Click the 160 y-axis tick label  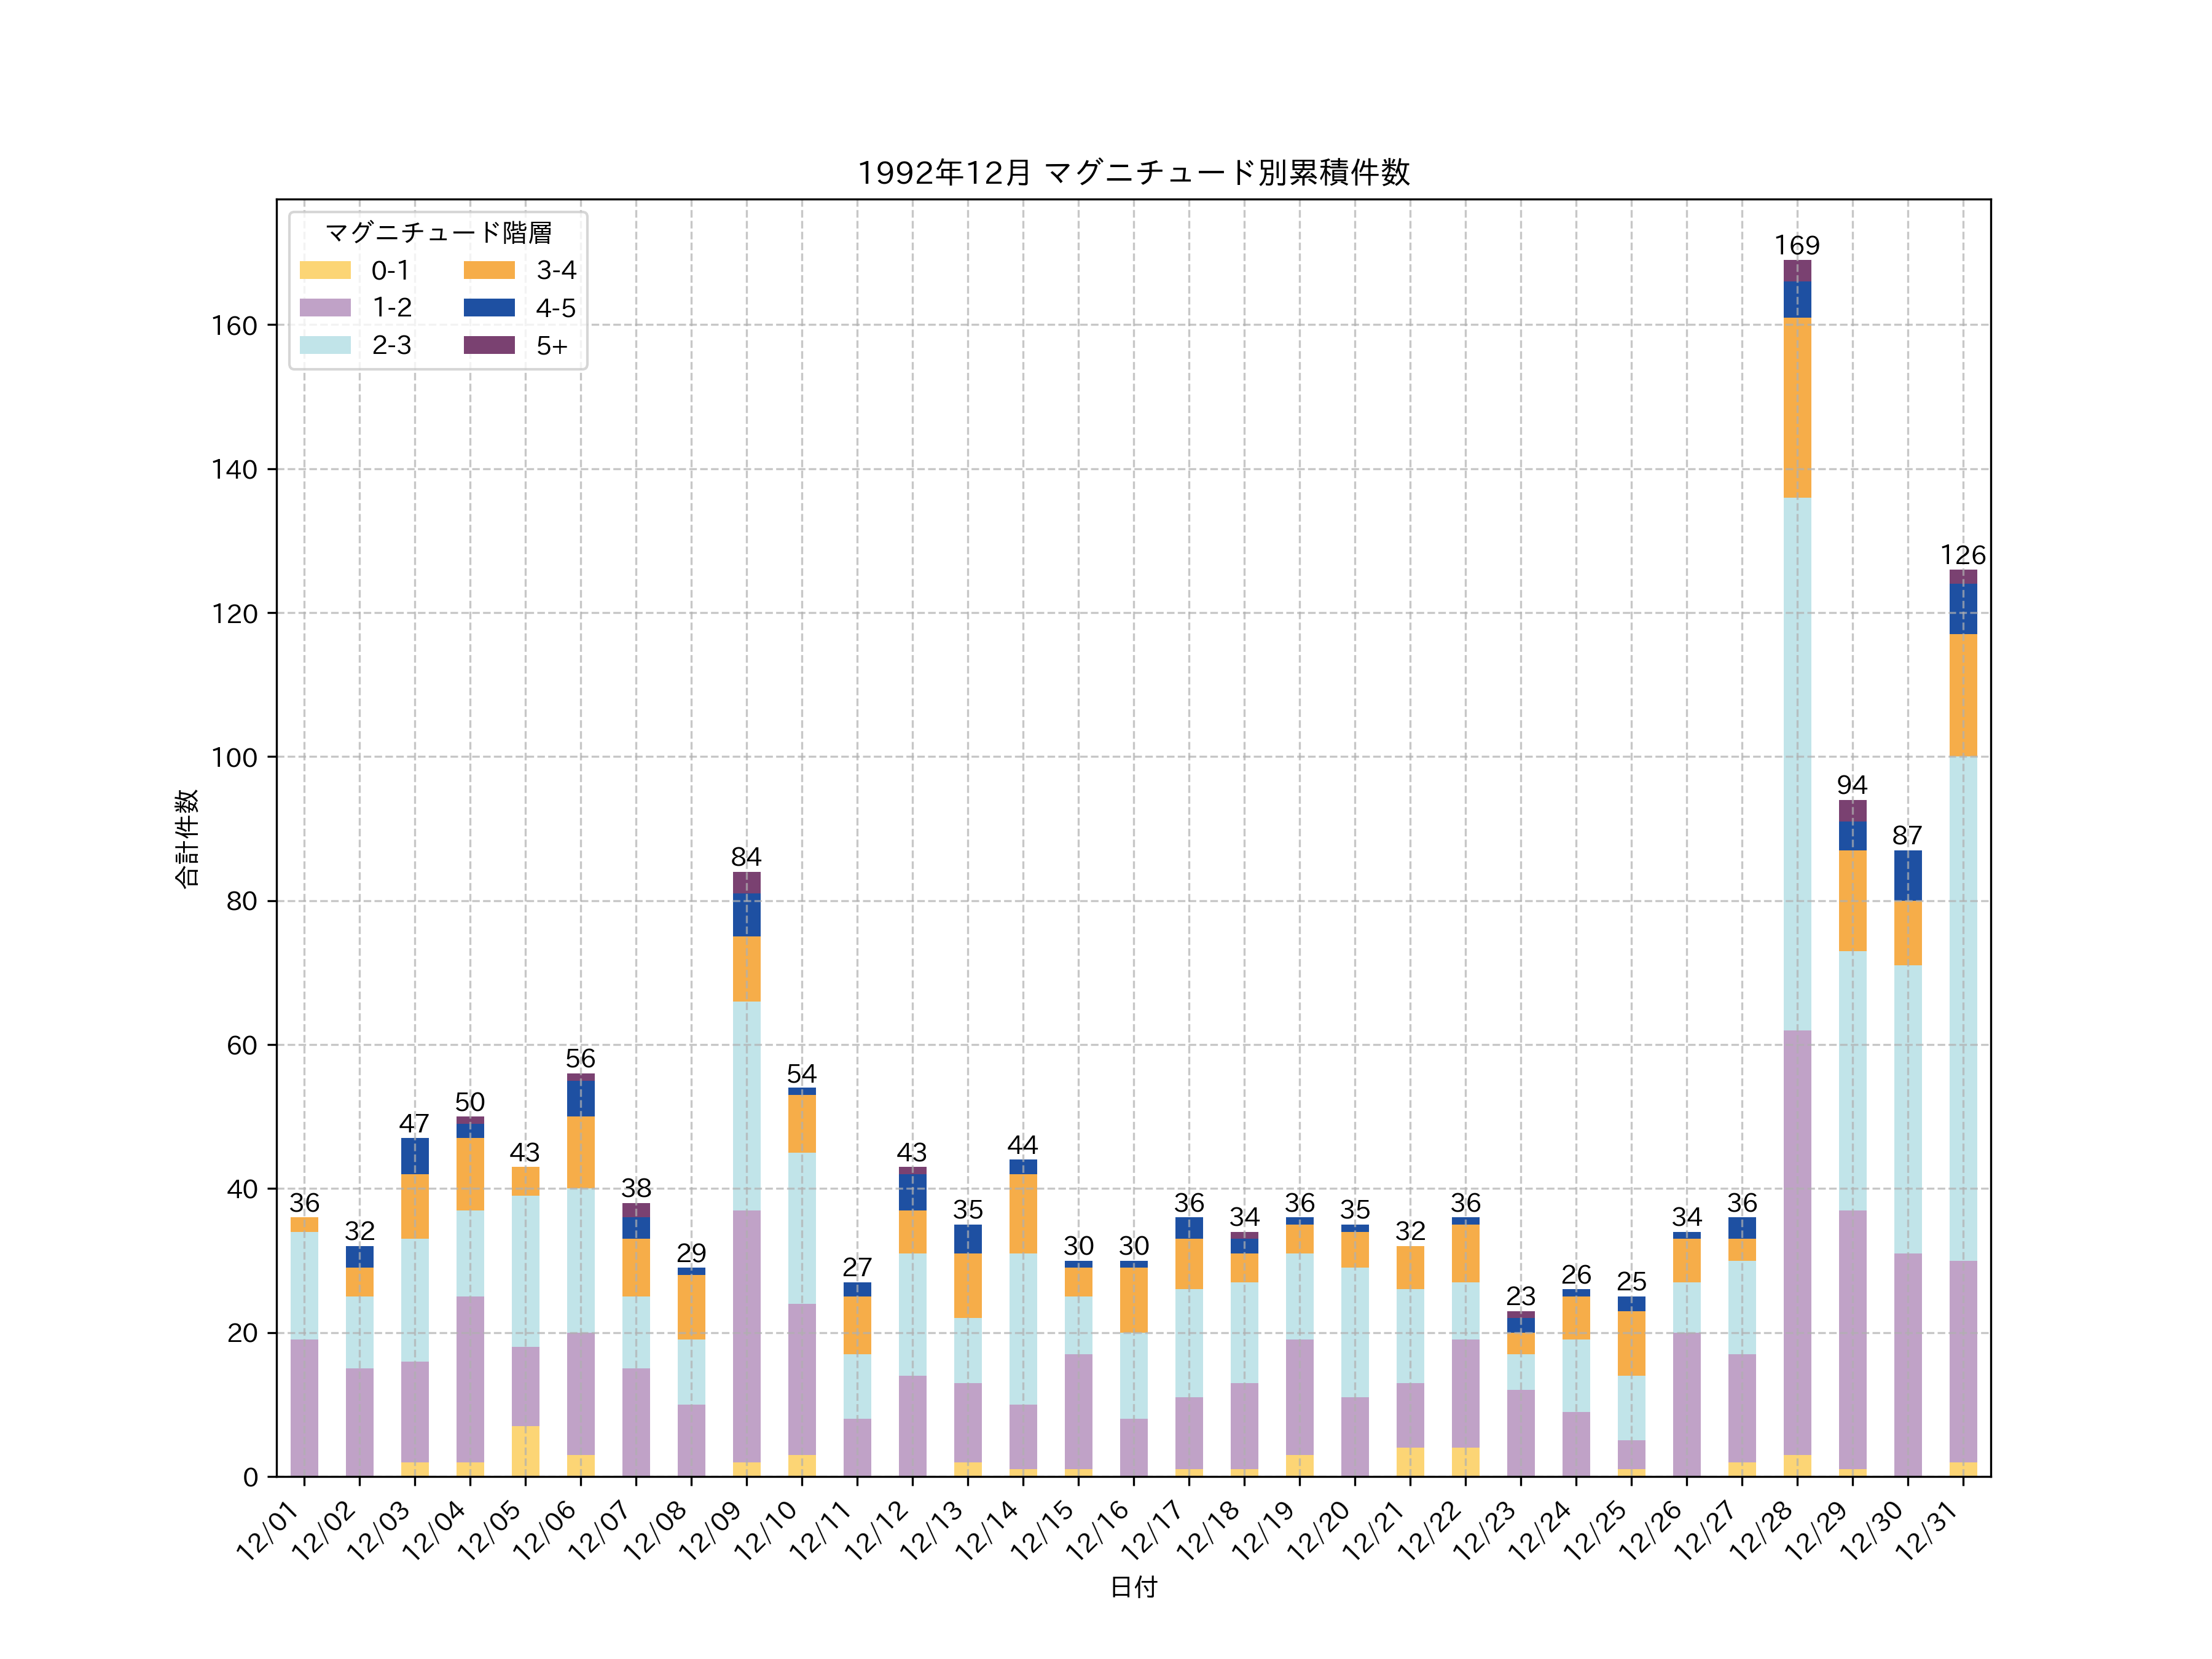coord(234,326)
